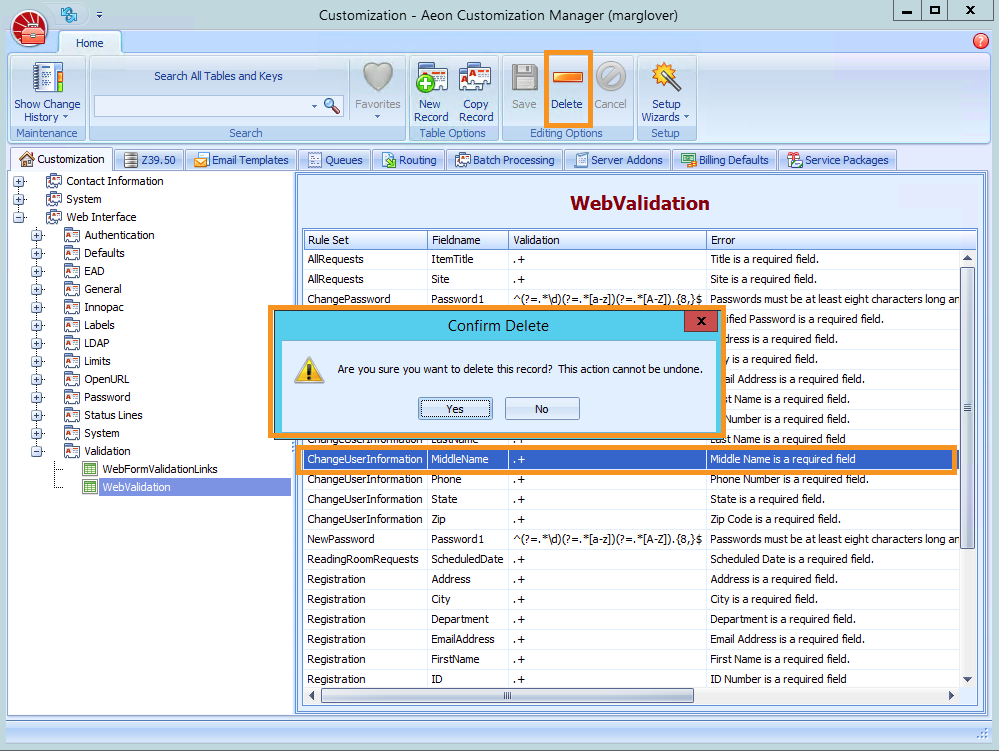This screenshot has height=751, width=999.
Task: Open the Batch Processing tab
Action: 505,159
